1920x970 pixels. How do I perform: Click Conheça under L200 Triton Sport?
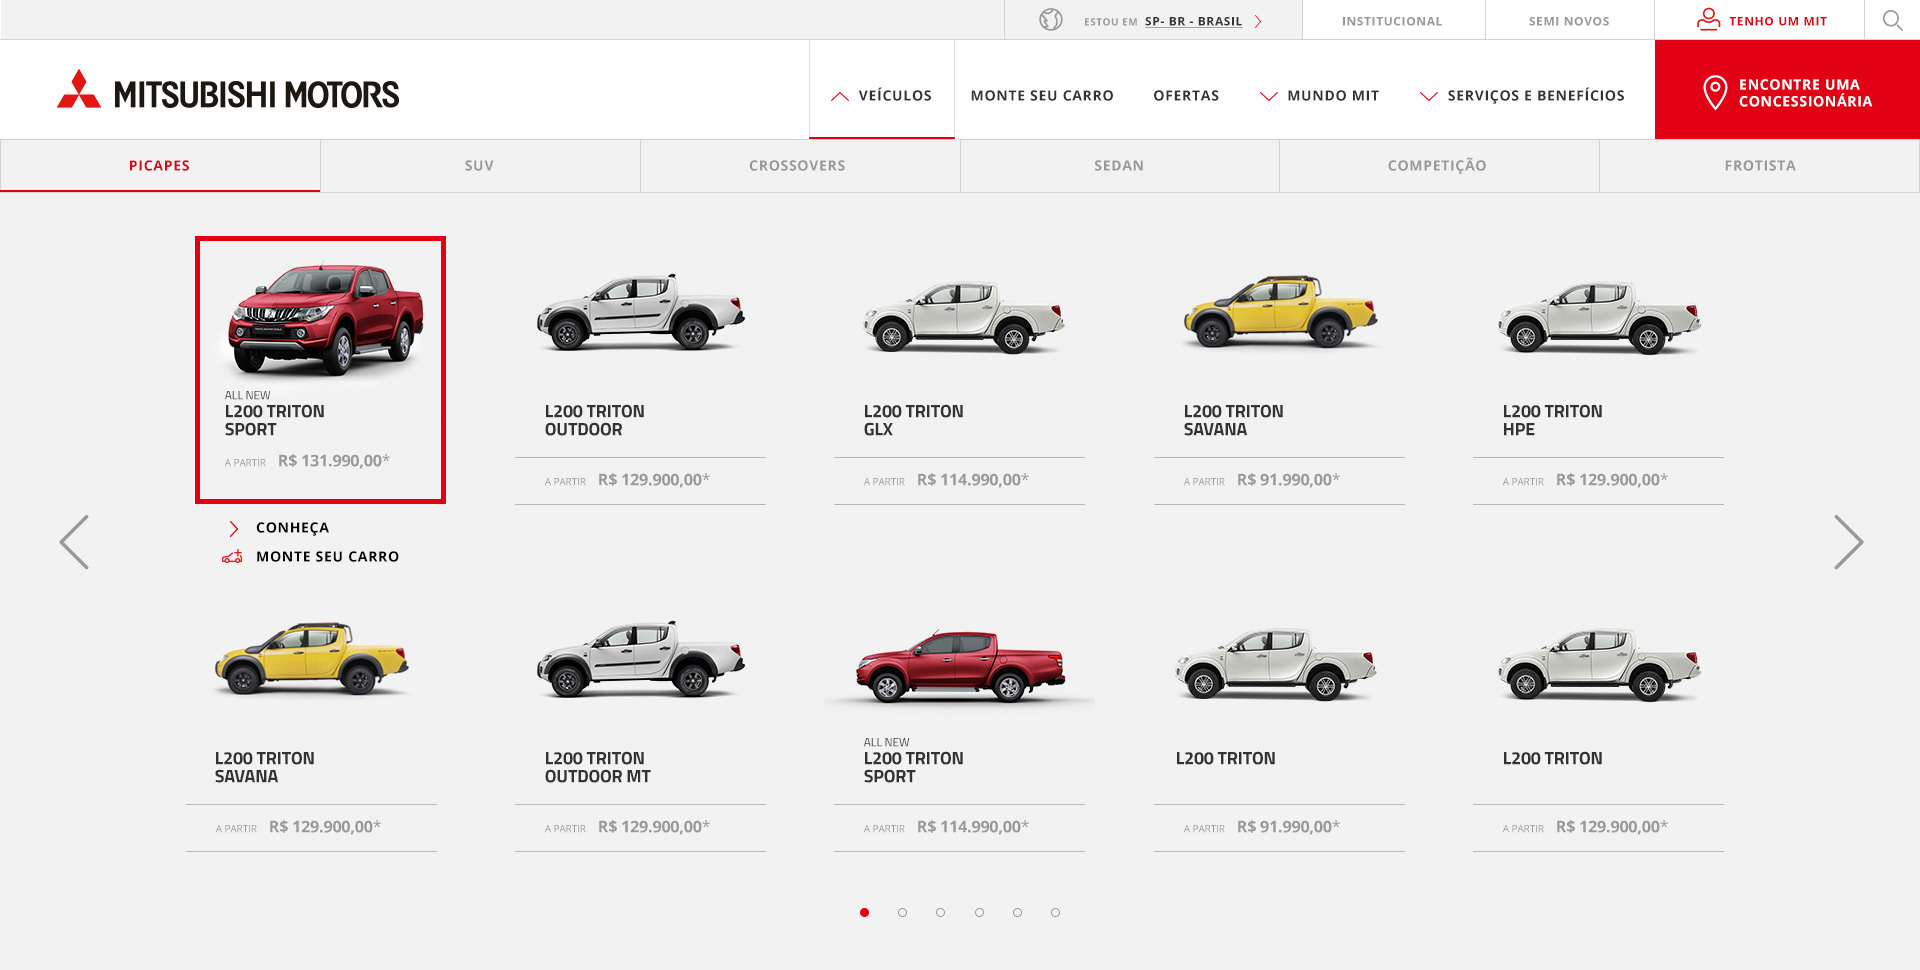292,528
